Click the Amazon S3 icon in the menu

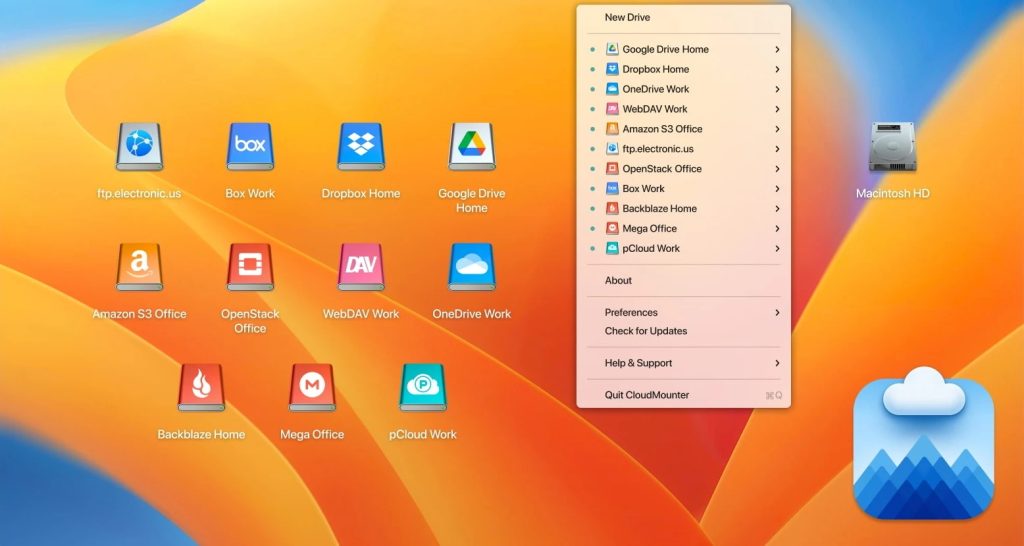click(612, 129)
